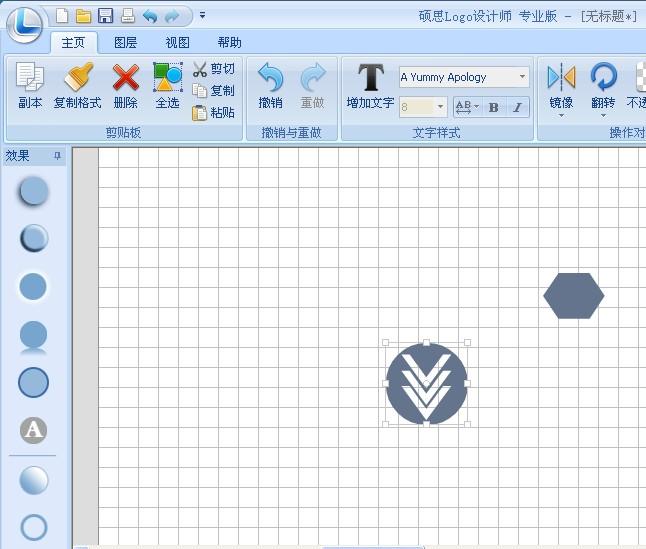Click the save disk icon in quick toolbar
Viewport: 646px width, 549px height.
[x=105, y=15]
